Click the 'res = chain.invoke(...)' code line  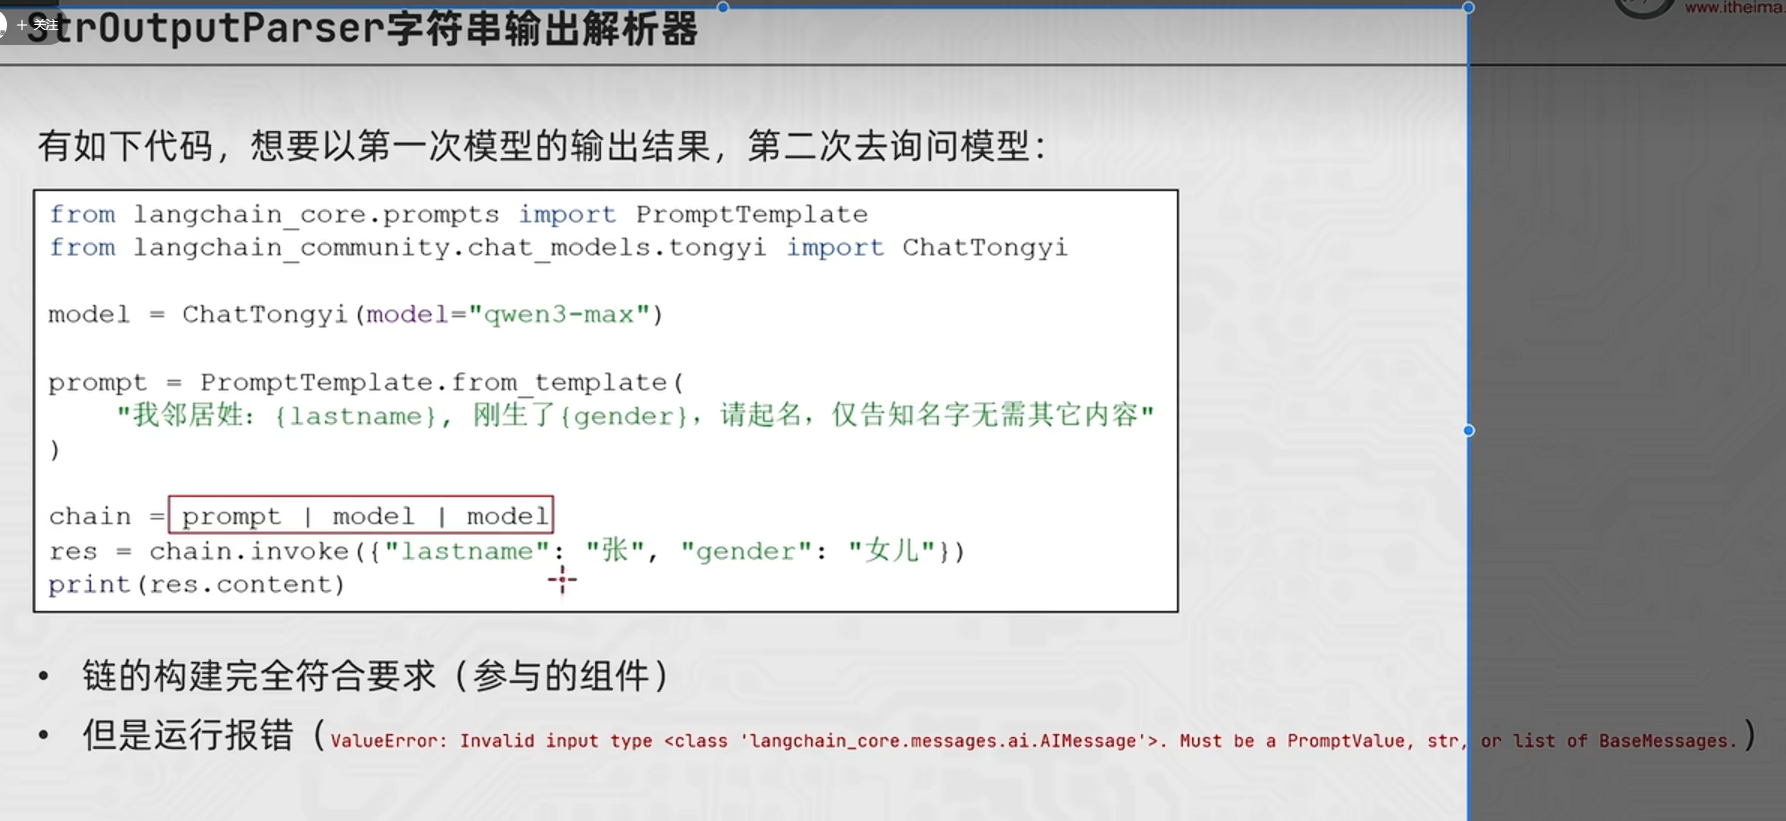coord(506,551)
